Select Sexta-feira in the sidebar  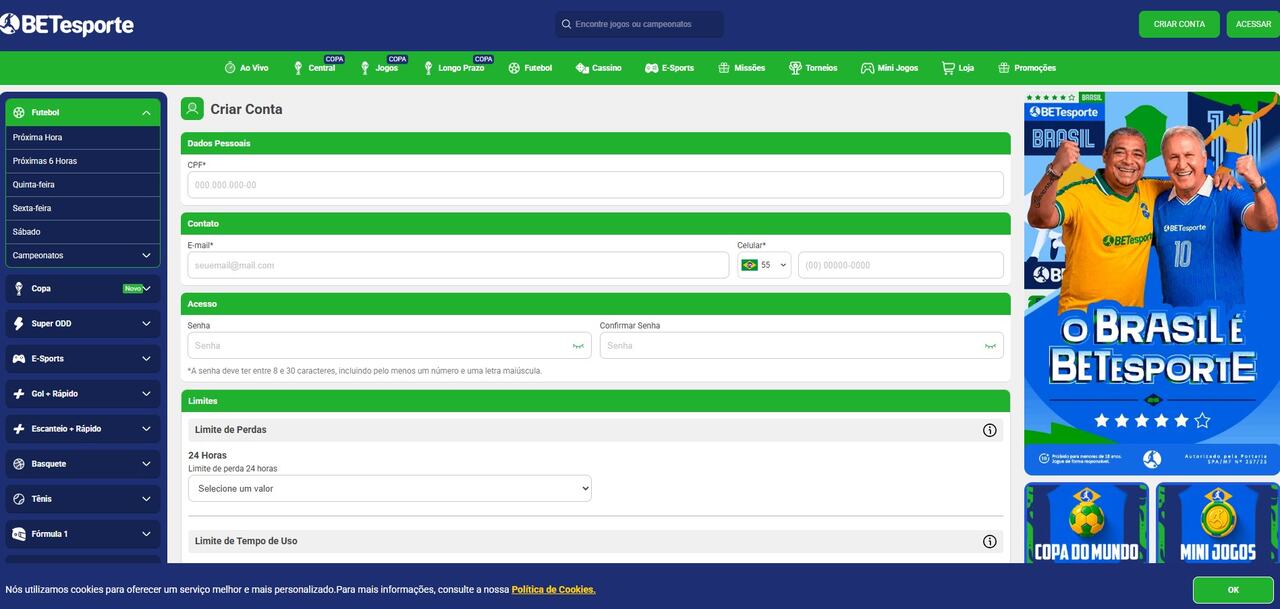click(x=82, y=208)
